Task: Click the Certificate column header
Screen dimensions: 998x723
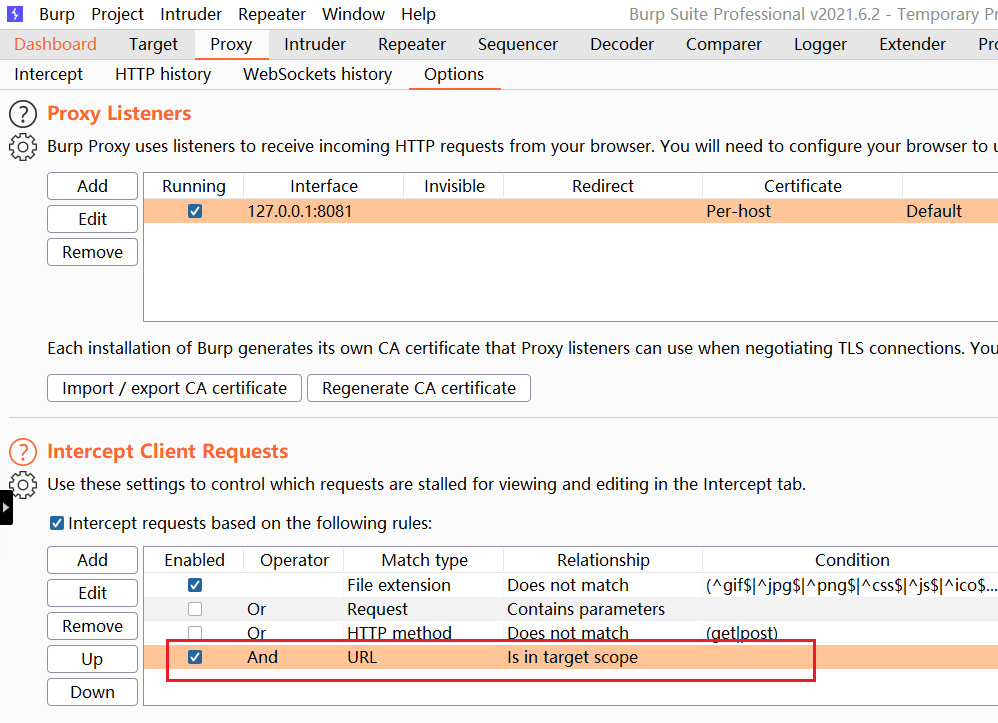Action: coord(803,186)
